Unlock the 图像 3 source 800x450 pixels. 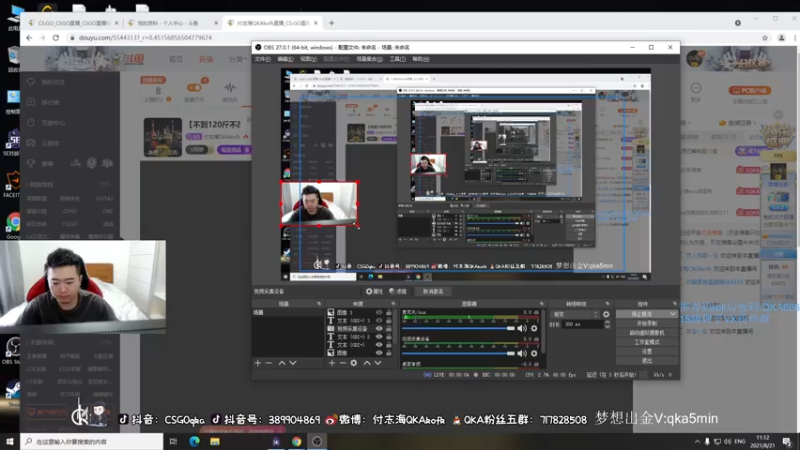pos(389,312)
